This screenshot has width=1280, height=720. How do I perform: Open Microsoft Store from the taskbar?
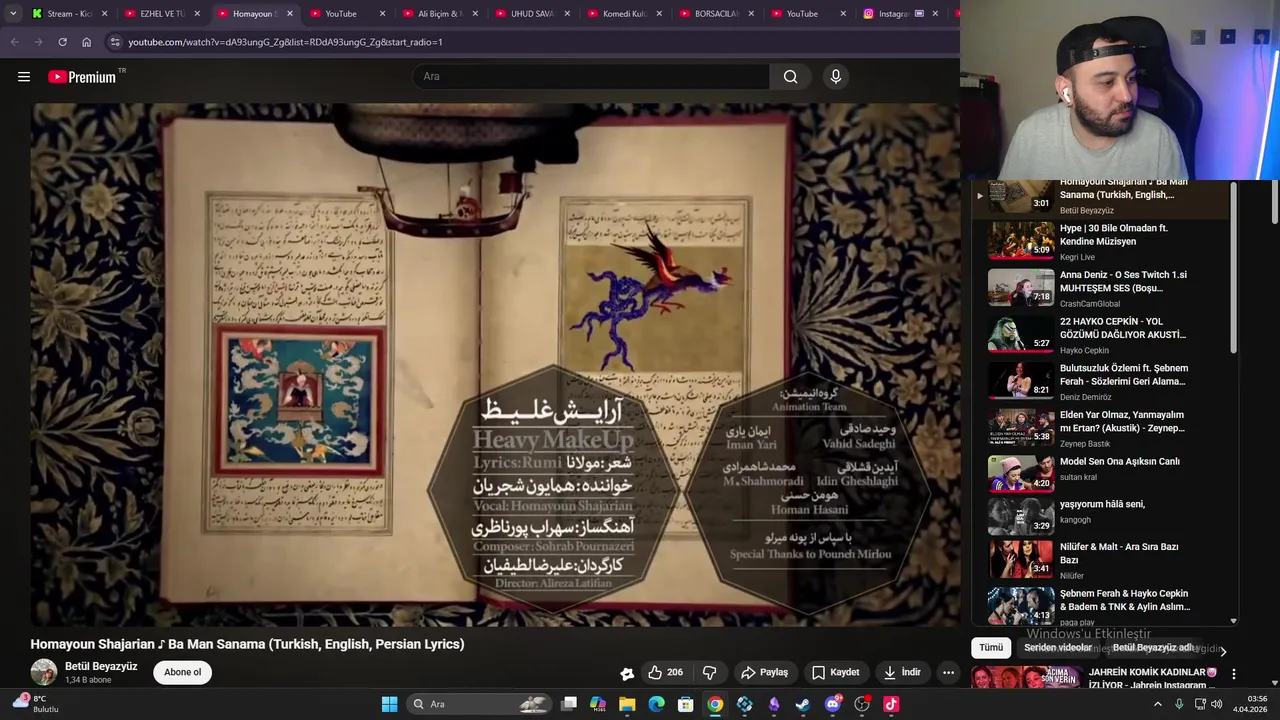pyautogui.click(x=686, y=704)
